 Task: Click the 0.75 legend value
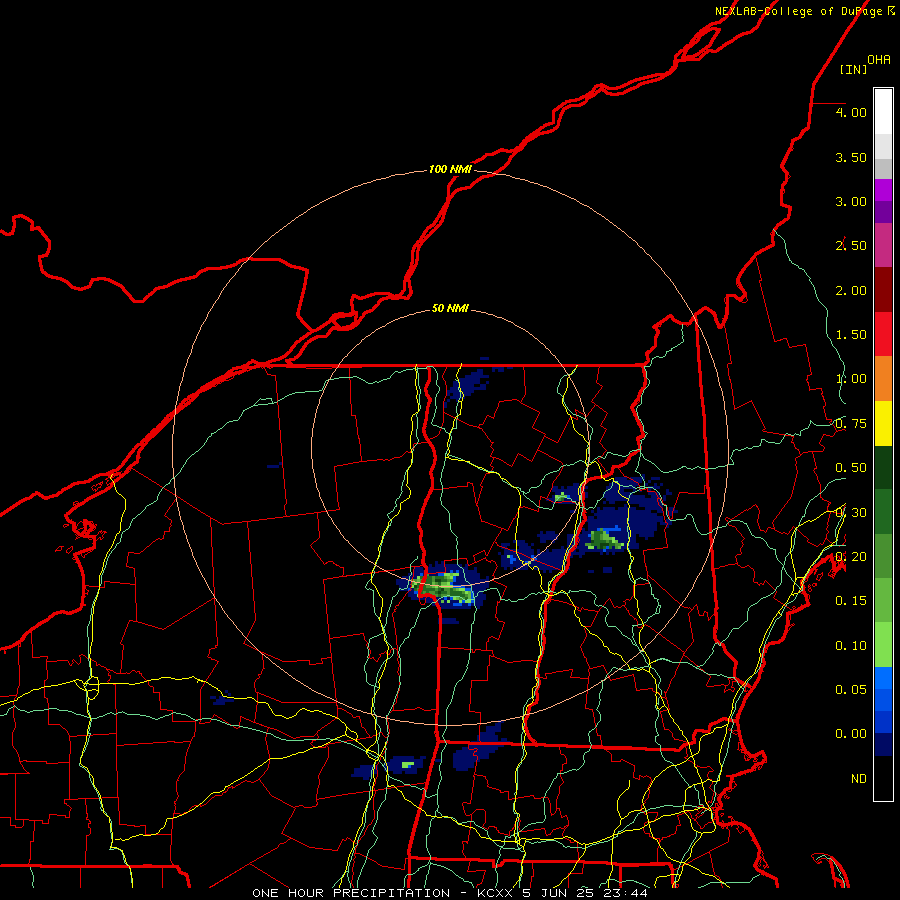tap(851, 424)
